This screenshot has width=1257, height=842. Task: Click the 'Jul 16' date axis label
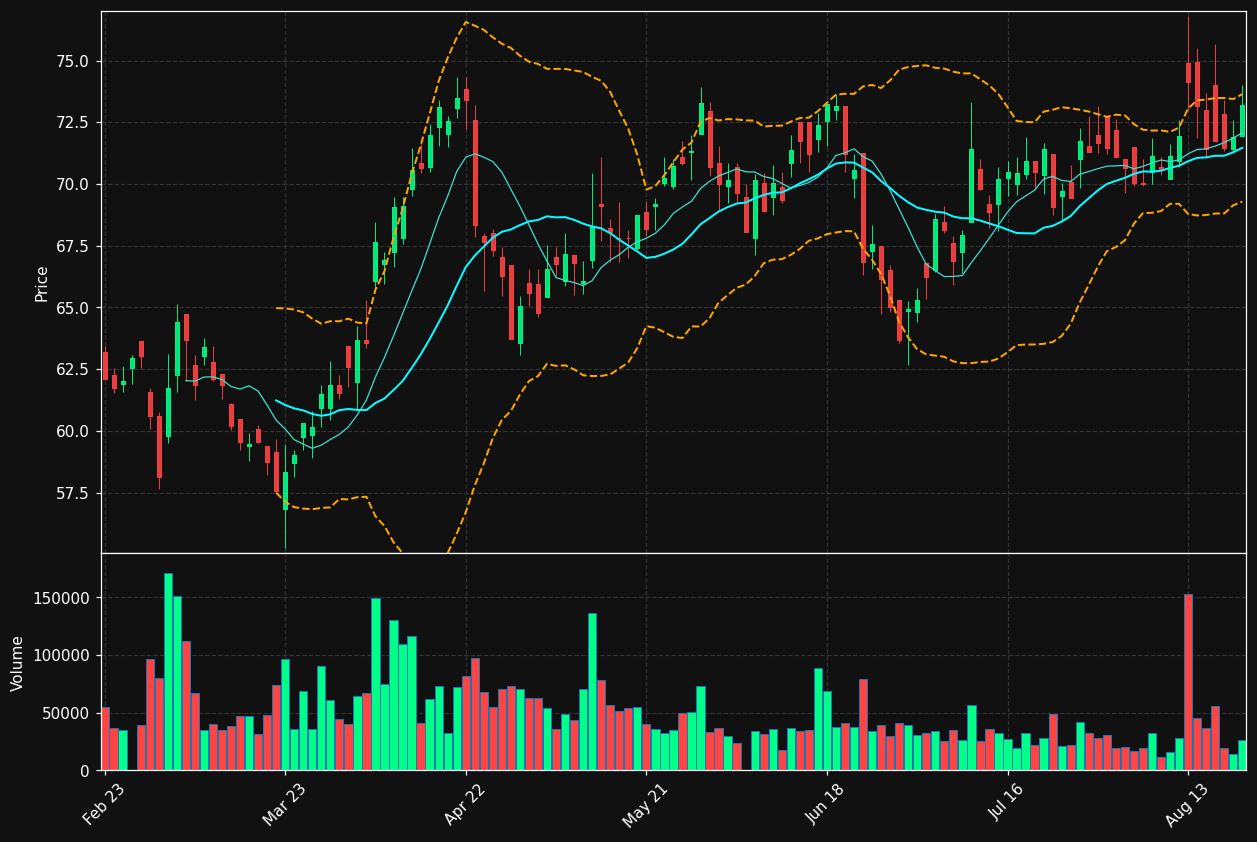tap(1007, 805)
